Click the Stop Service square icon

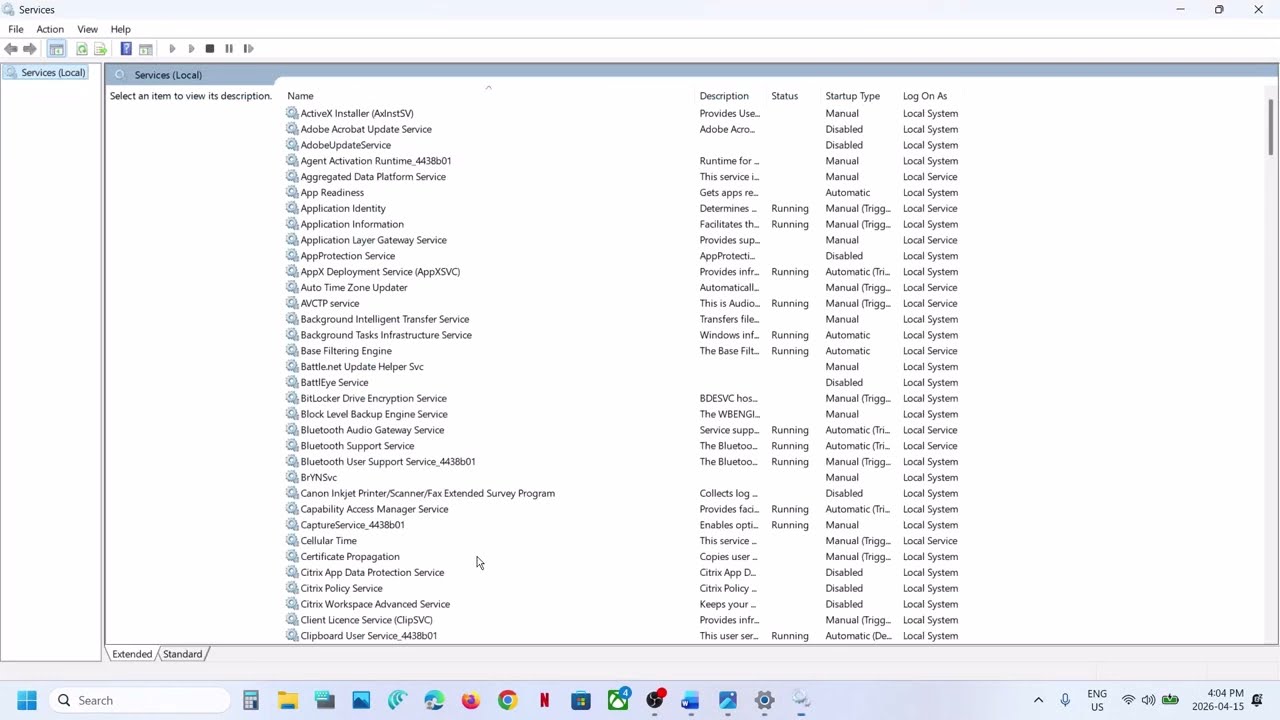(210, 48)
